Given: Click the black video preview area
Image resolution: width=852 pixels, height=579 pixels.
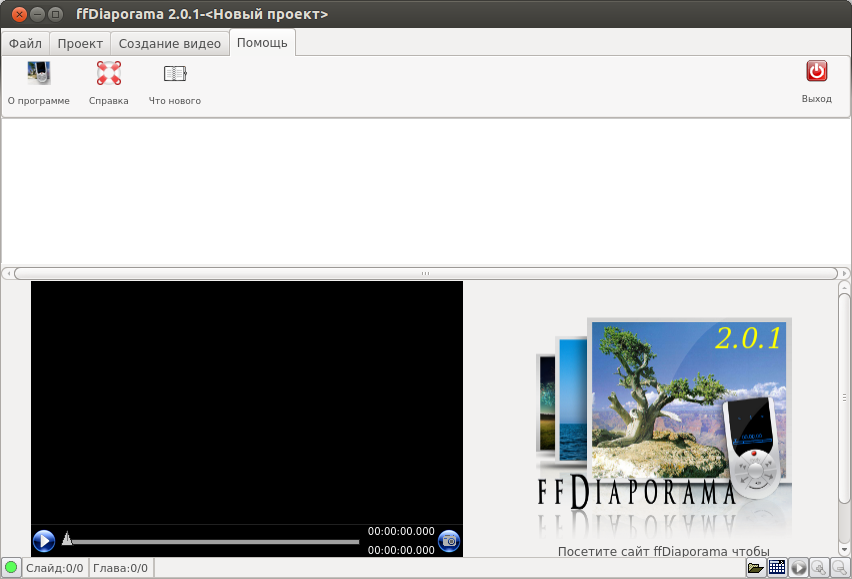Looking at the screenshot, I should [247, 402].
